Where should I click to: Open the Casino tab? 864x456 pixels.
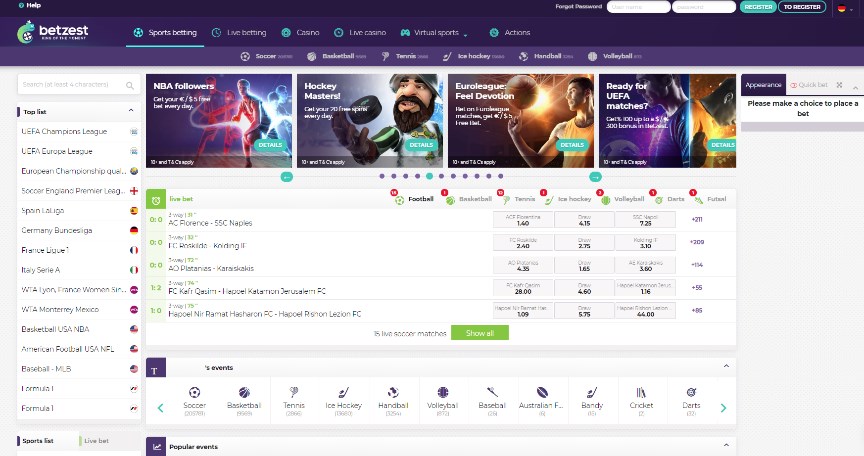pyautogui.click(x=300, y=32)
